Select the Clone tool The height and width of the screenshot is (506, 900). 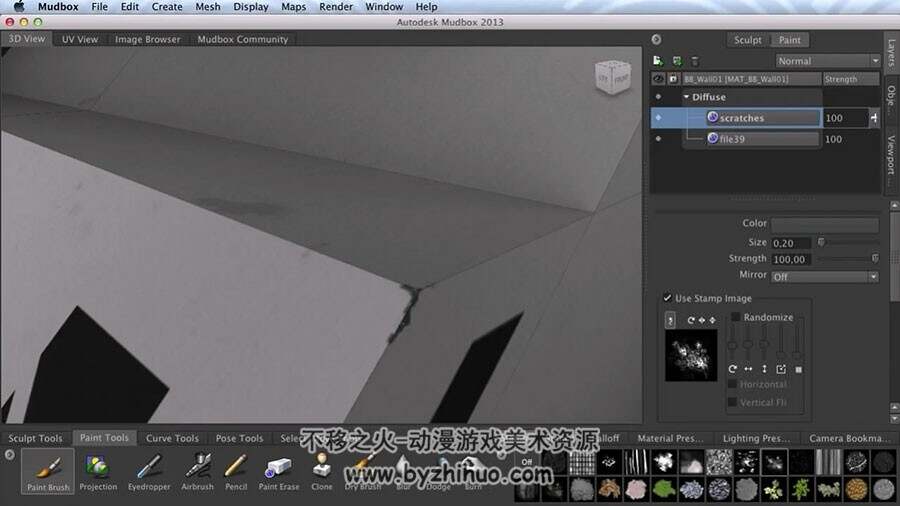point(321,472)
